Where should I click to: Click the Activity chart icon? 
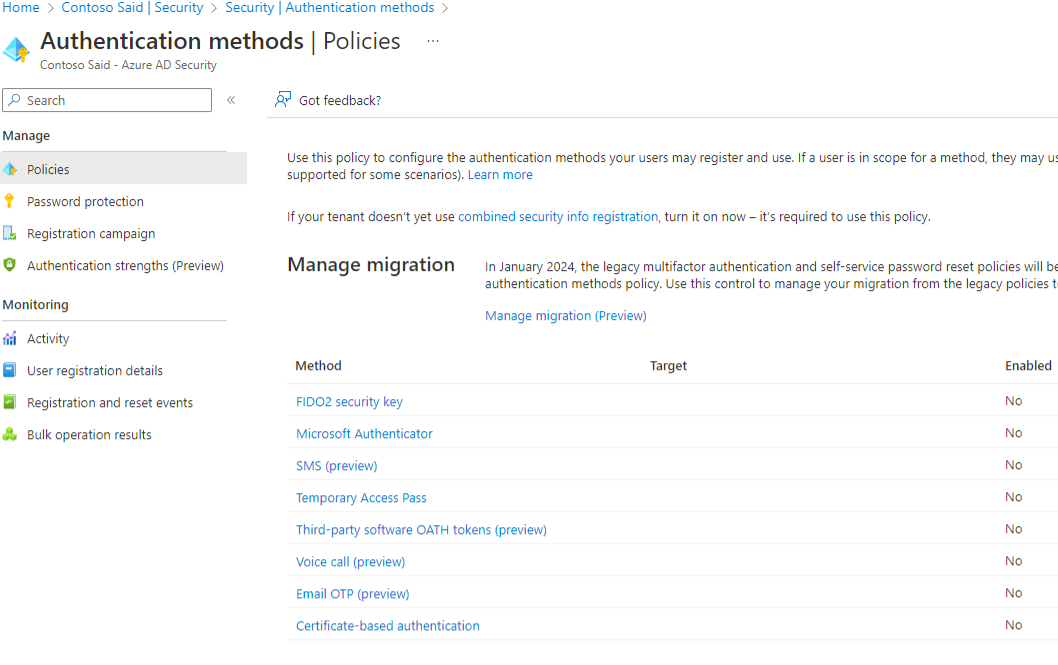10,338
